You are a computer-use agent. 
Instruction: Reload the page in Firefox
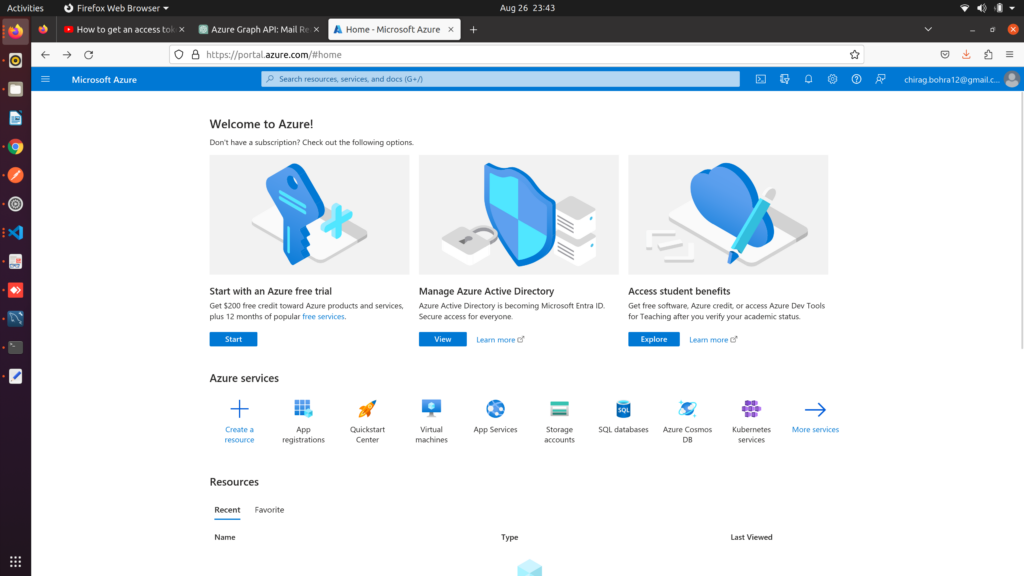(89, 55)
